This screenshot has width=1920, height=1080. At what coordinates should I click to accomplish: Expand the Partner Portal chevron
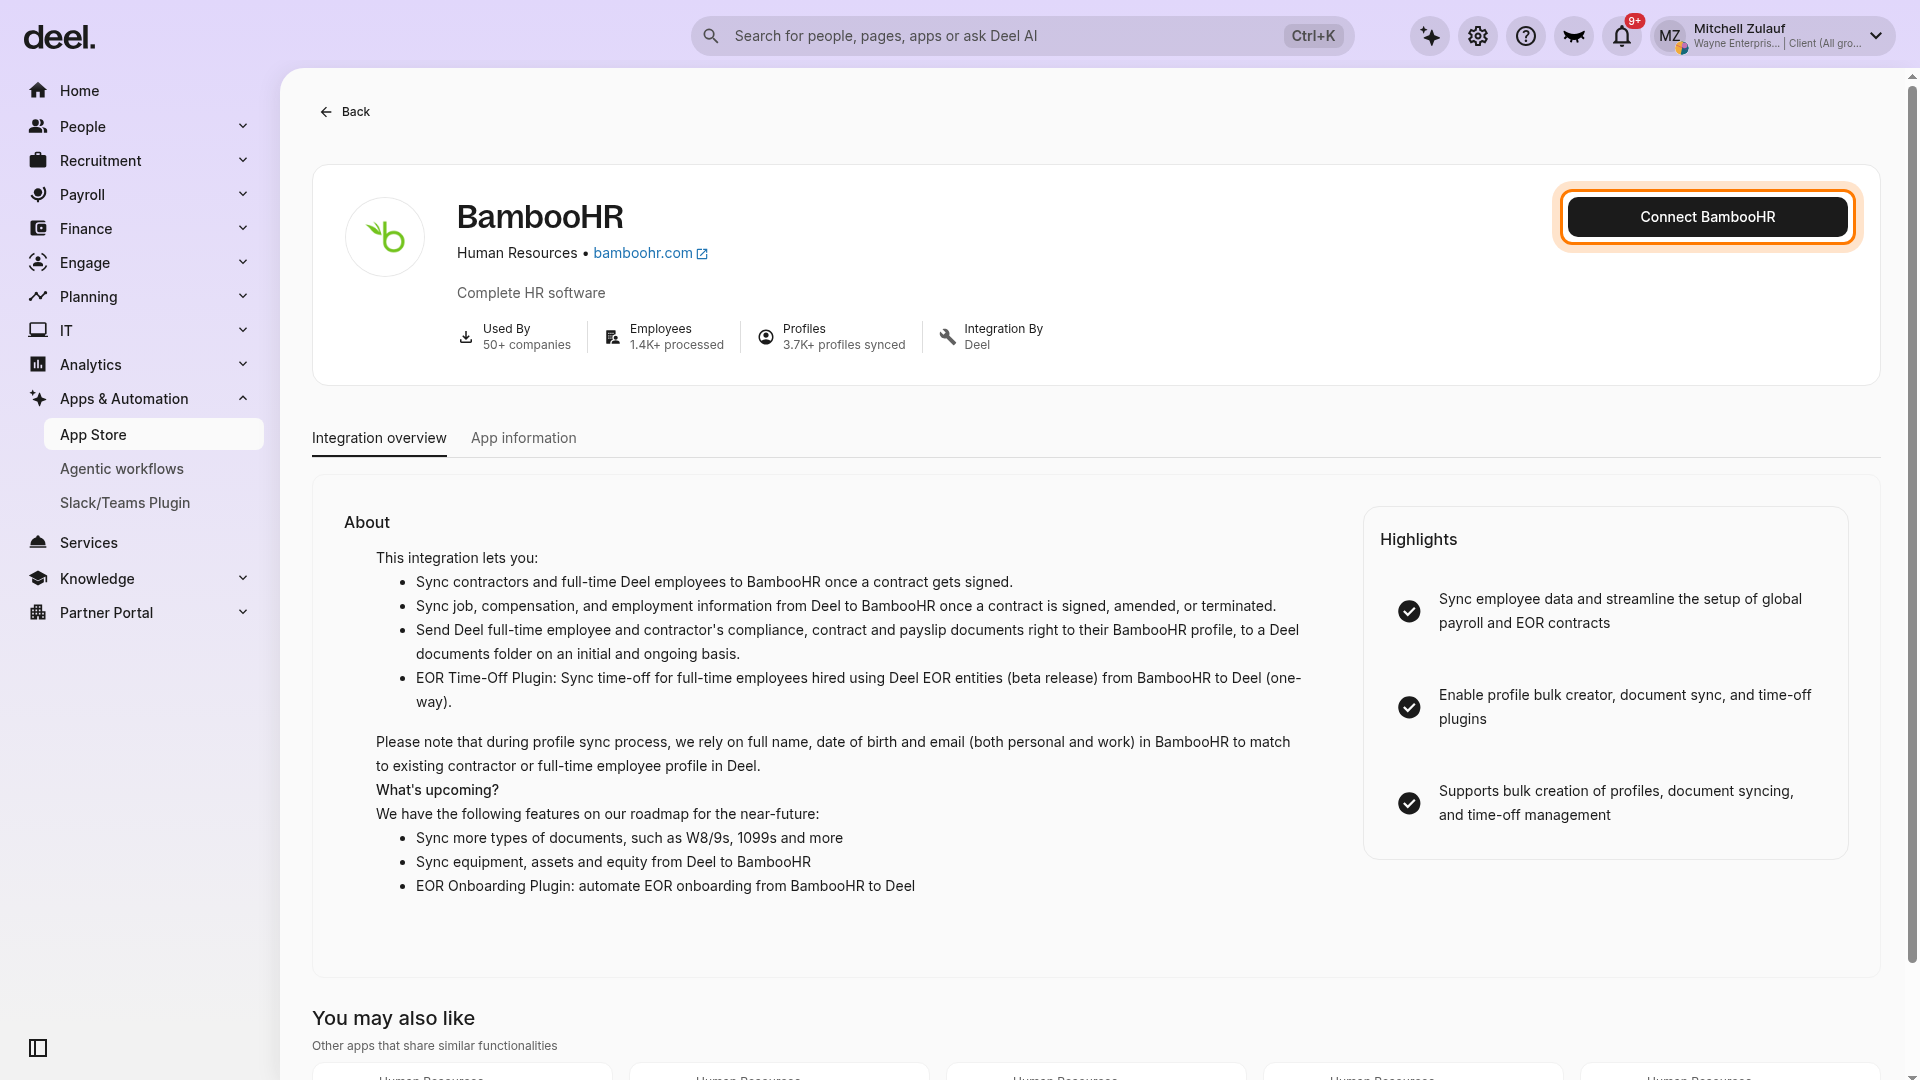pyautogui.click(x=243, y=612)
